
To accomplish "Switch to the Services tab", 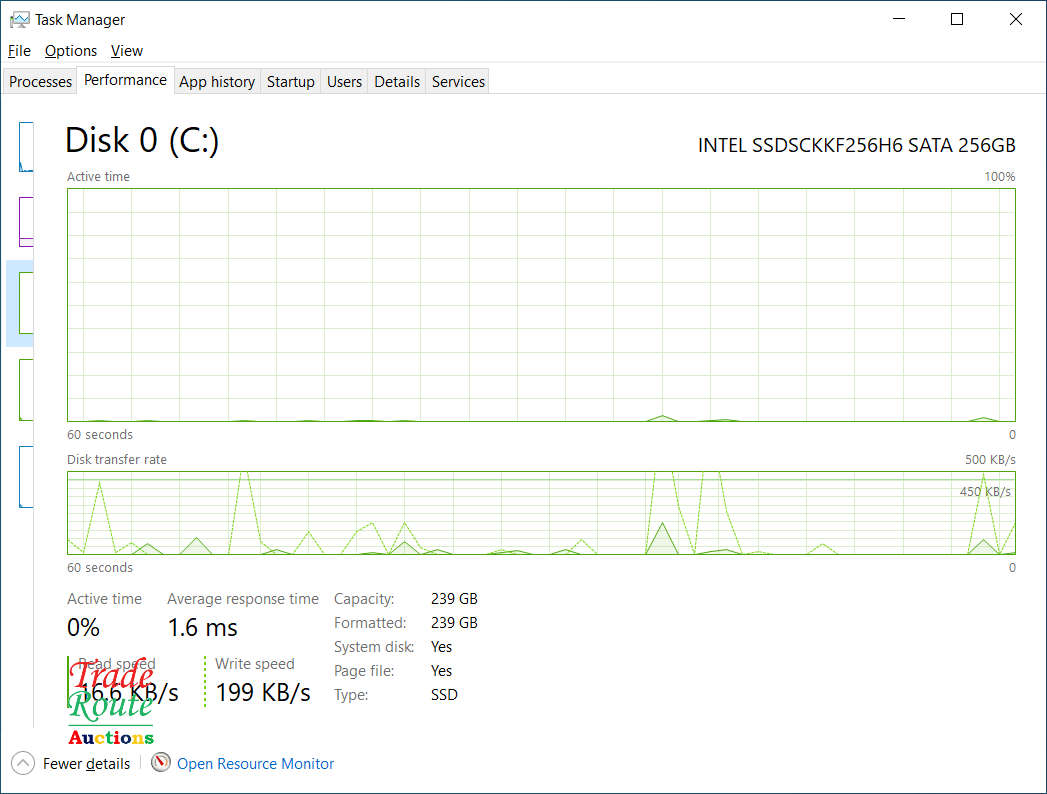I will tap(458, 81).
